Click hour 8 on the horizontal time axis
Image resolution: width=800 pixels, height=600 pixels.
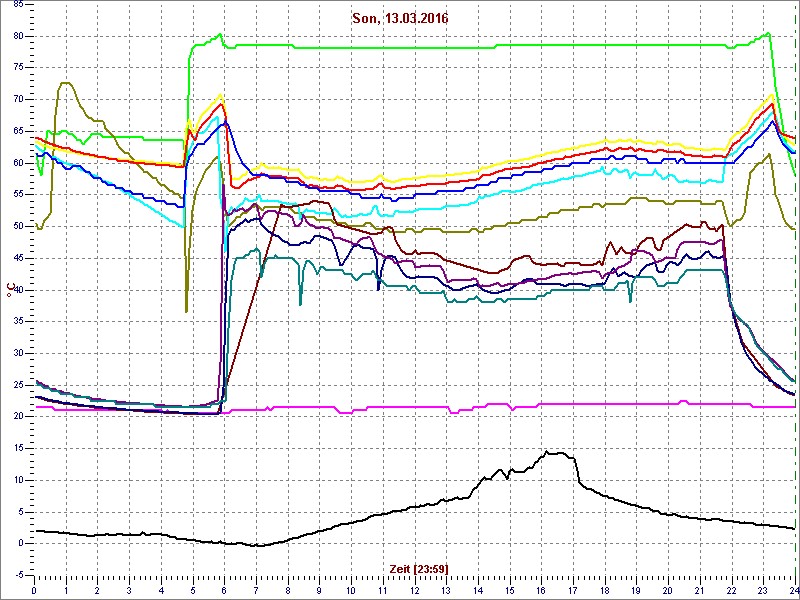[288, 591]
